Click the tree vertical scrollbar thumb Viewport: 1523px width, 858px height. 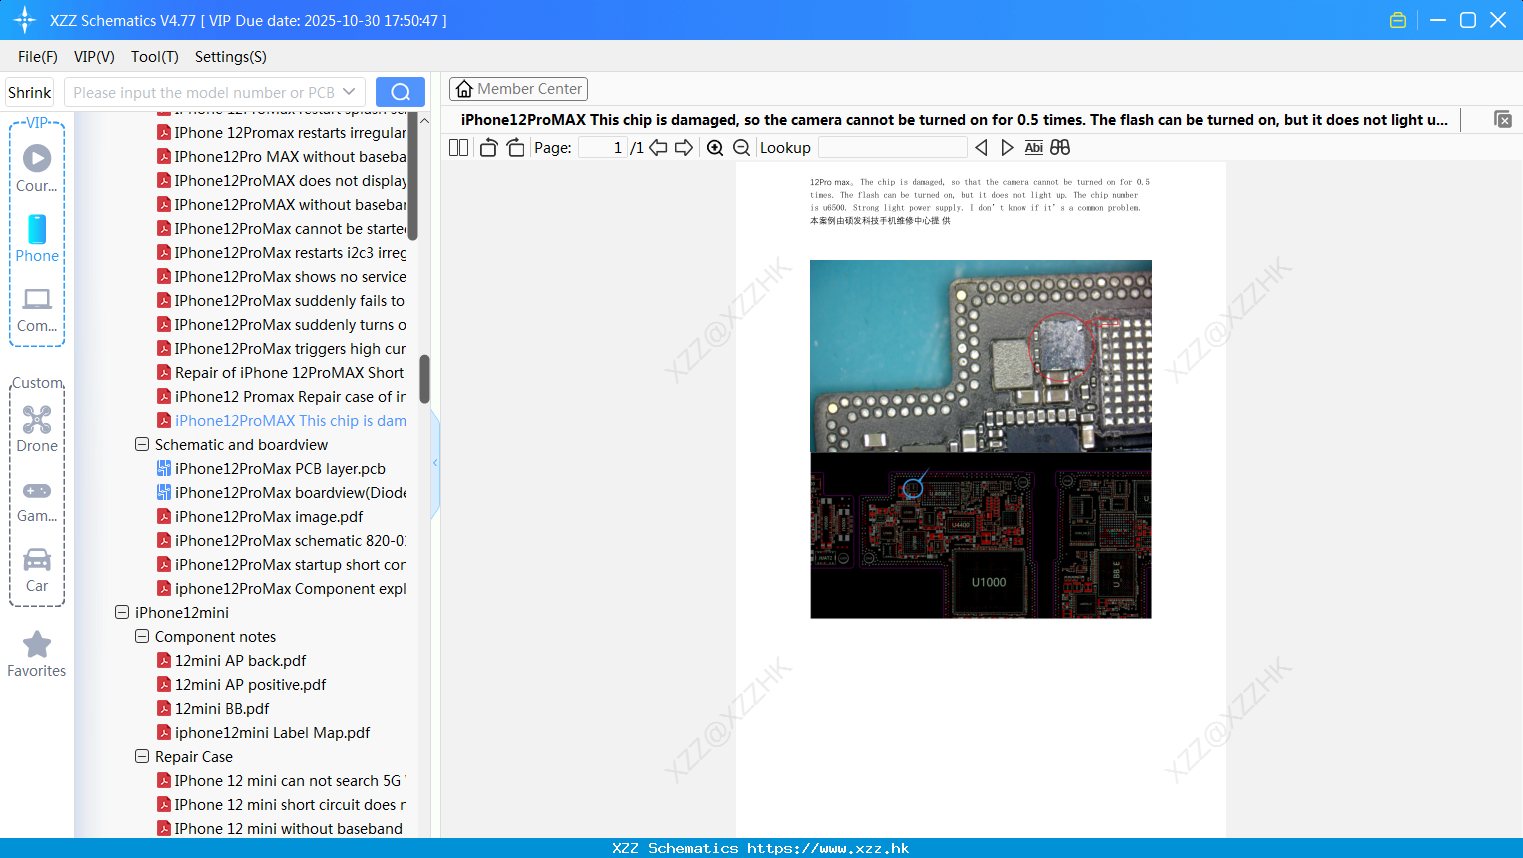pos(424,379)
